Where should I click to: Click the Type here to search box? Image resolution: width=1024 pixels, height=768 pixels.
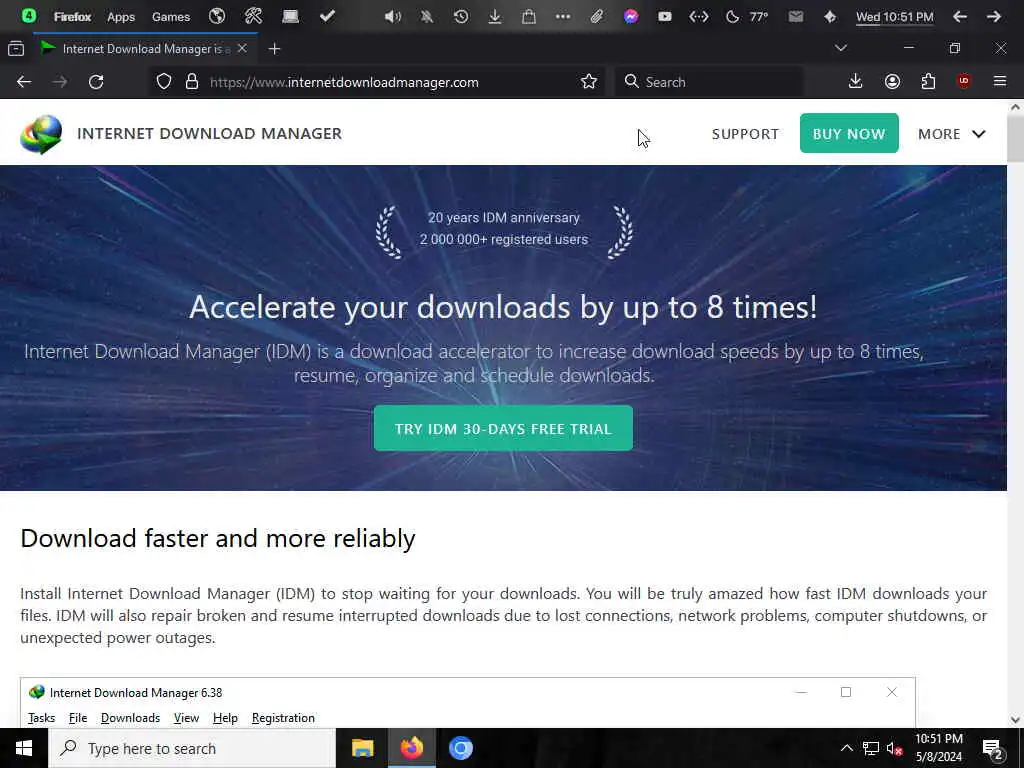pos(192,748)
